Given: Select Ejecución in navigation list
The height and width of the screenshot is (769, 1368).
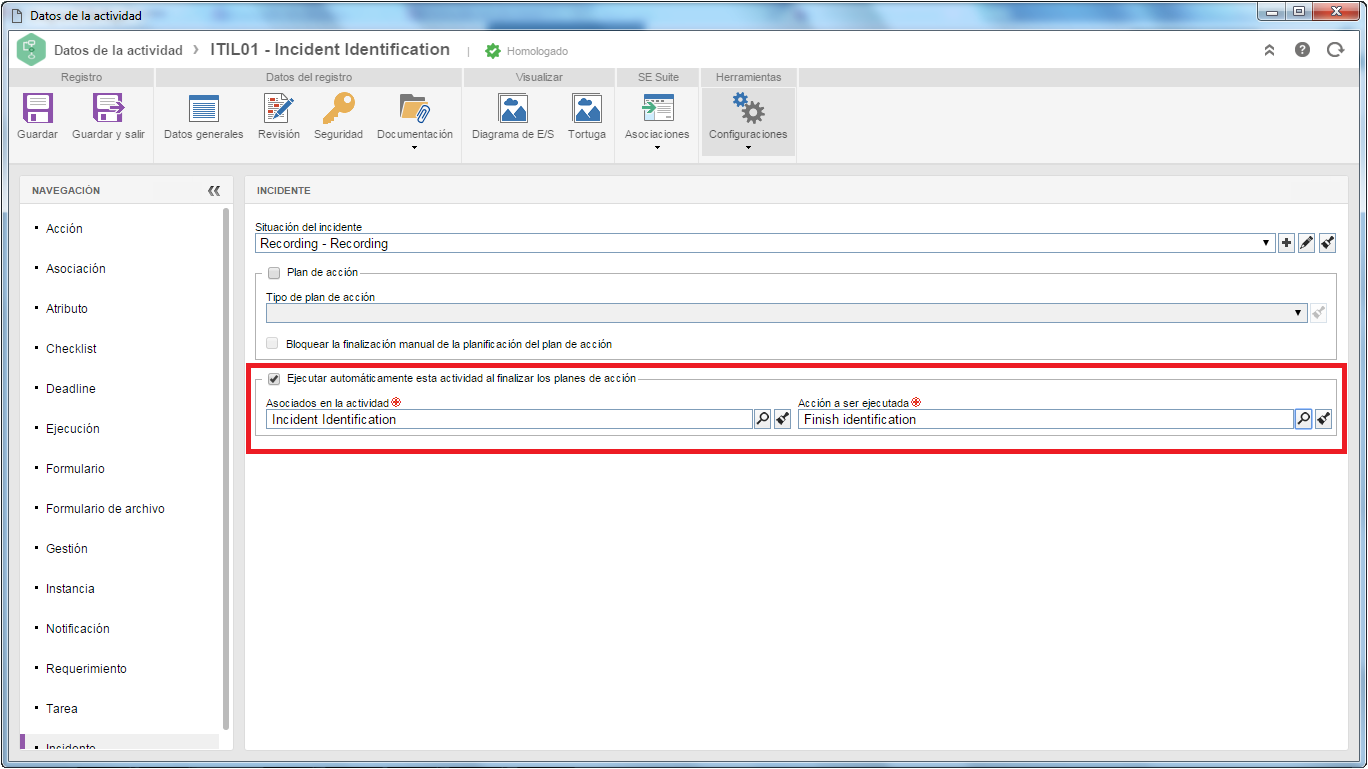Looking at the screenshot, I should (x=73, y=429).
